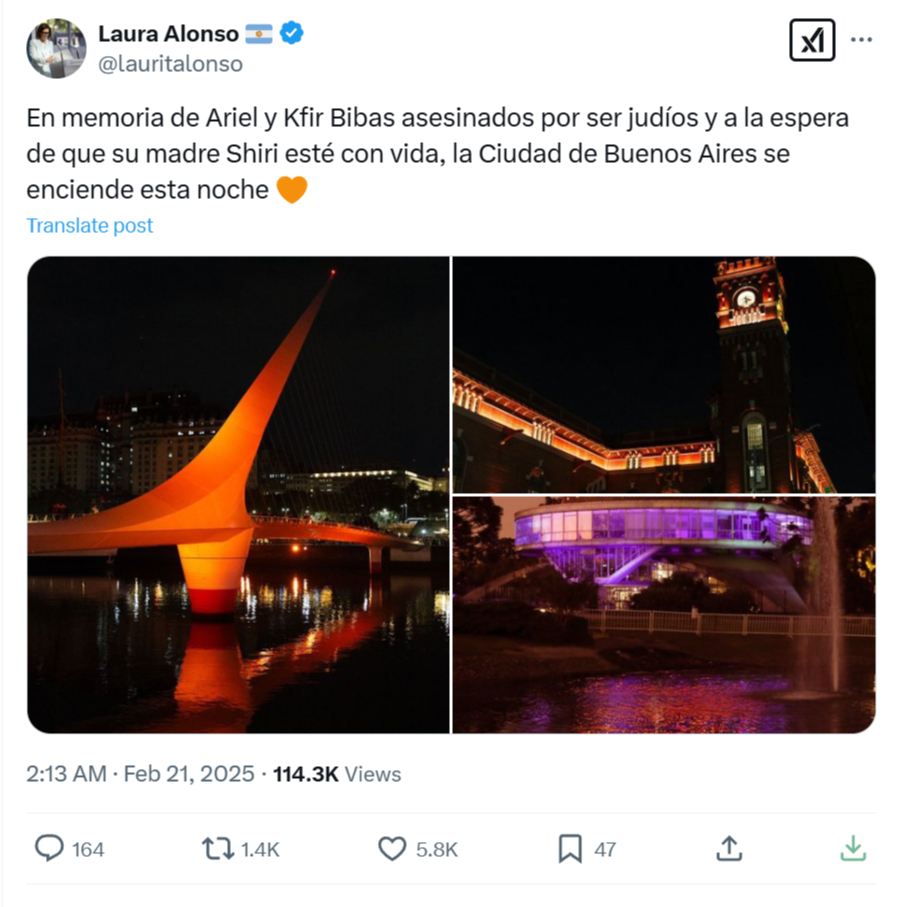Bookmark the post with the bookmark icon
900x907 pixels.
(x=570, y=849)
